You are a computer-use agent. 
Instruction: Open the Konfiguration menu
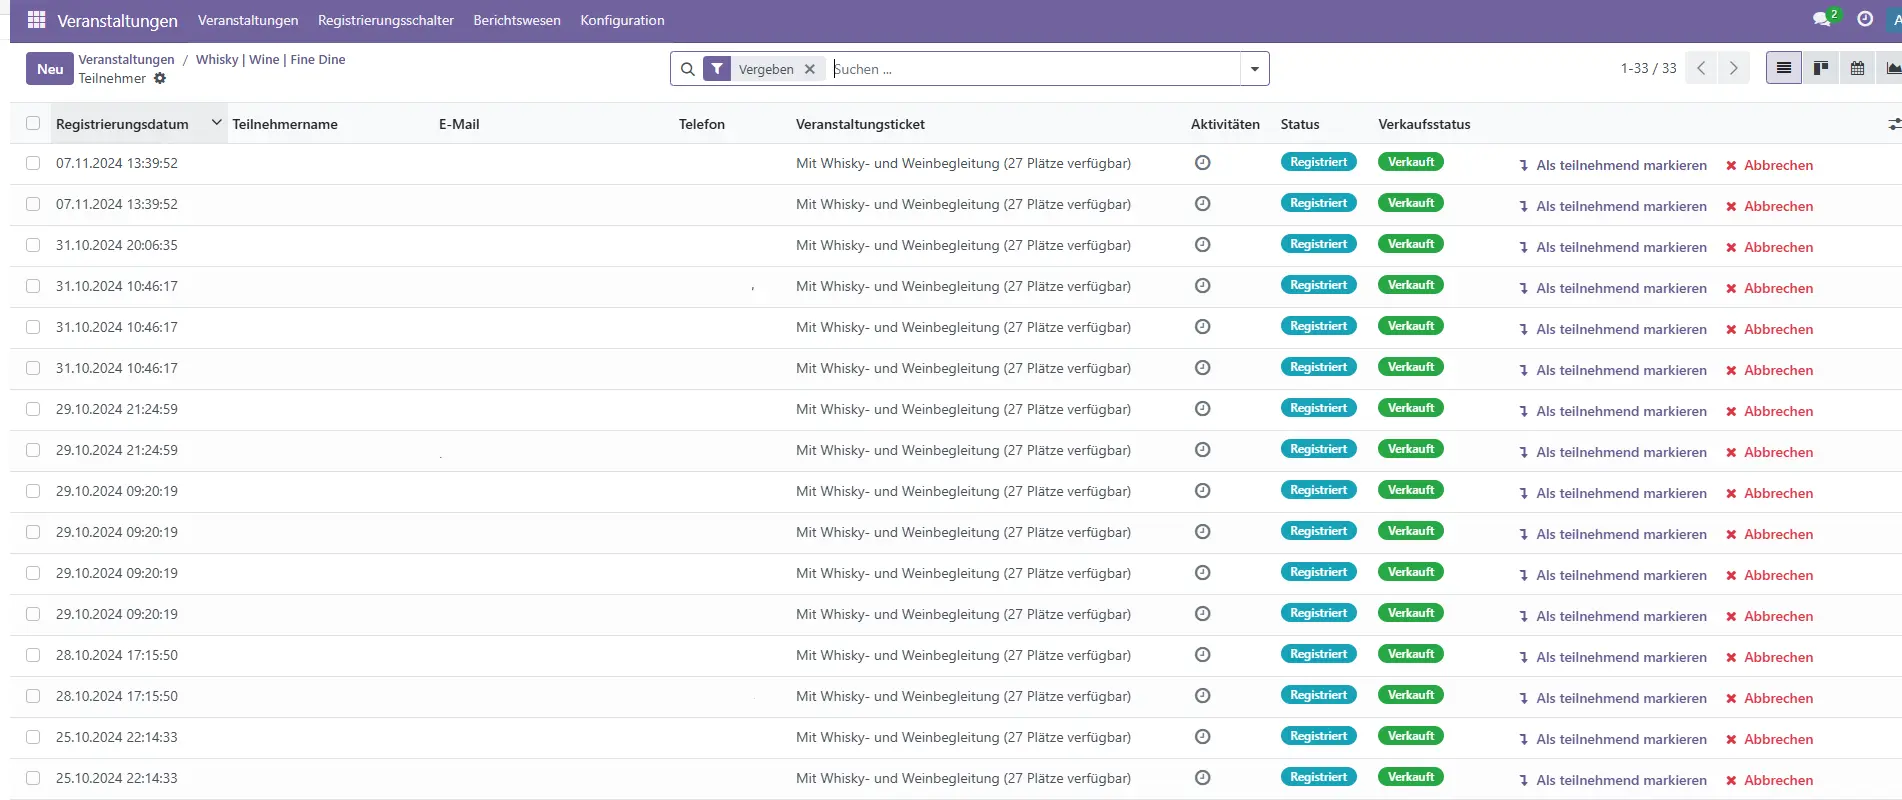click(x=622, y=20)
